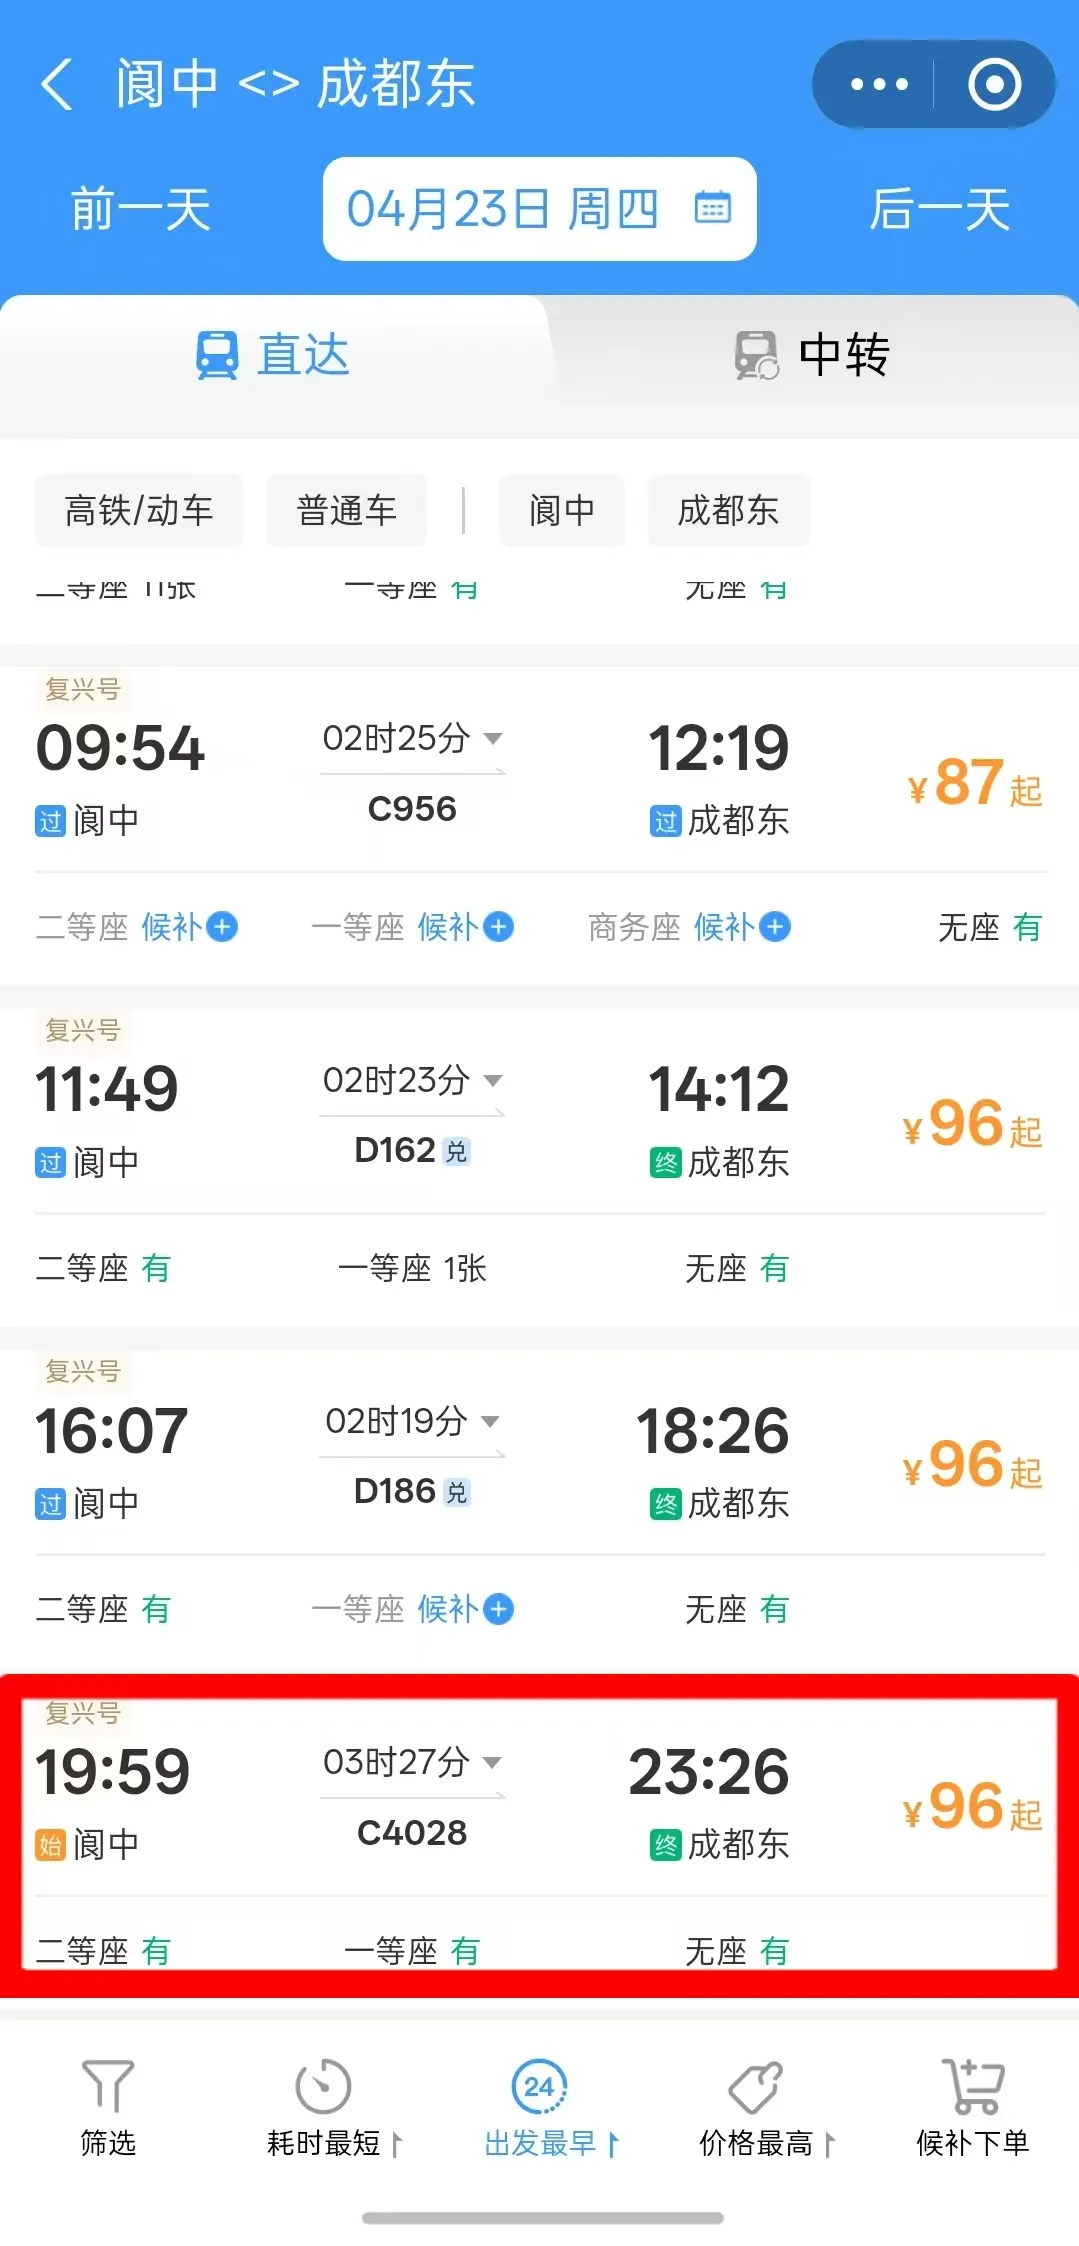
Task: Toggle the 高铁/动车 filter chip
Action: pyautogui.click(x=139, y=511)
